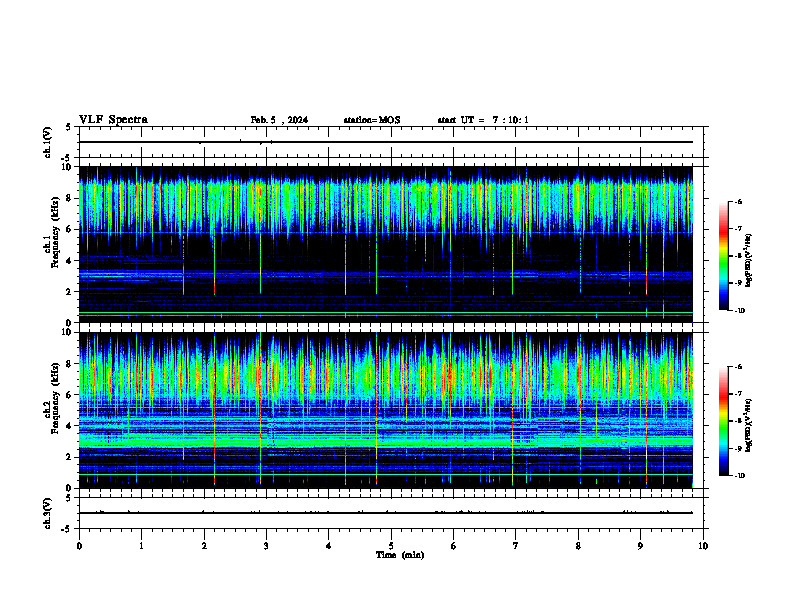
Task: Click the ch.1 waveform trace in the top strip
Action: (386, 142)
